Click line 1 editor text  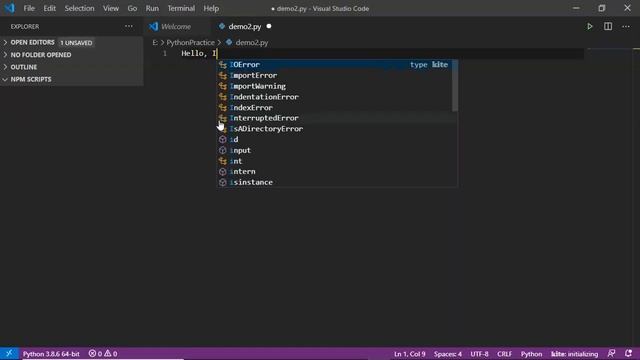pyautogui.click(x=199, y=53)
